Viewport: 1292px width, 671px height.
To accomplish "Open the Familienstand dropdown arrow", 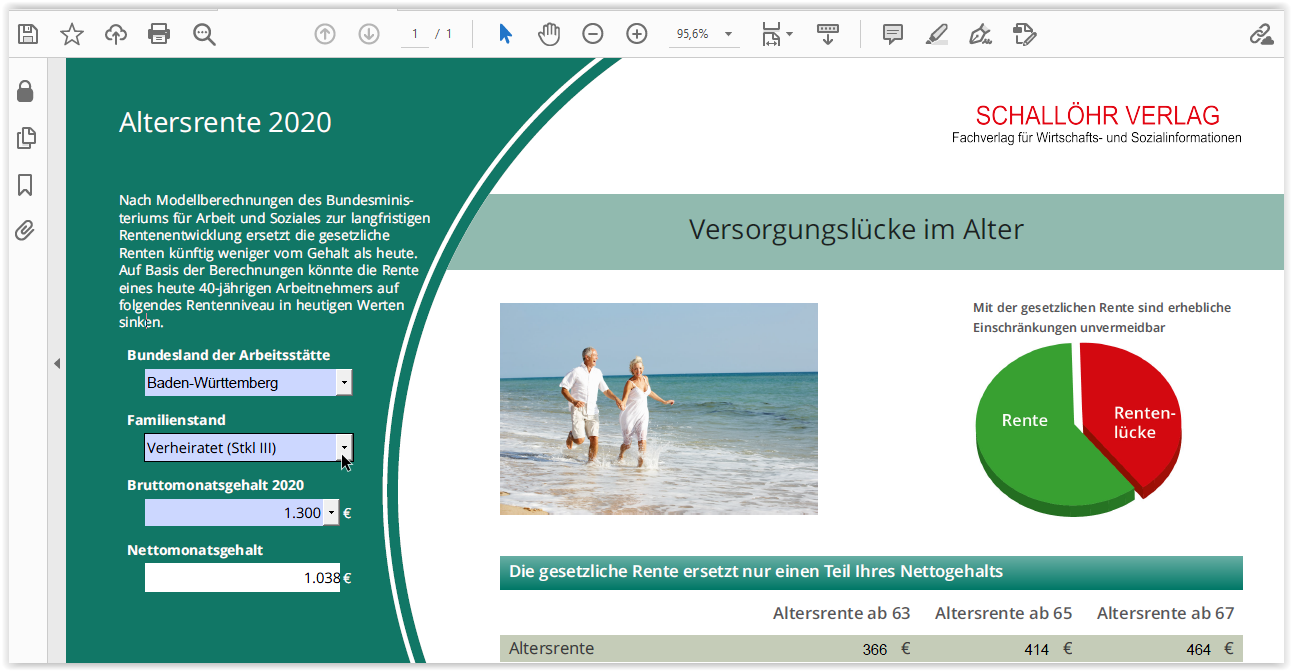I will [x=344, y=447].
